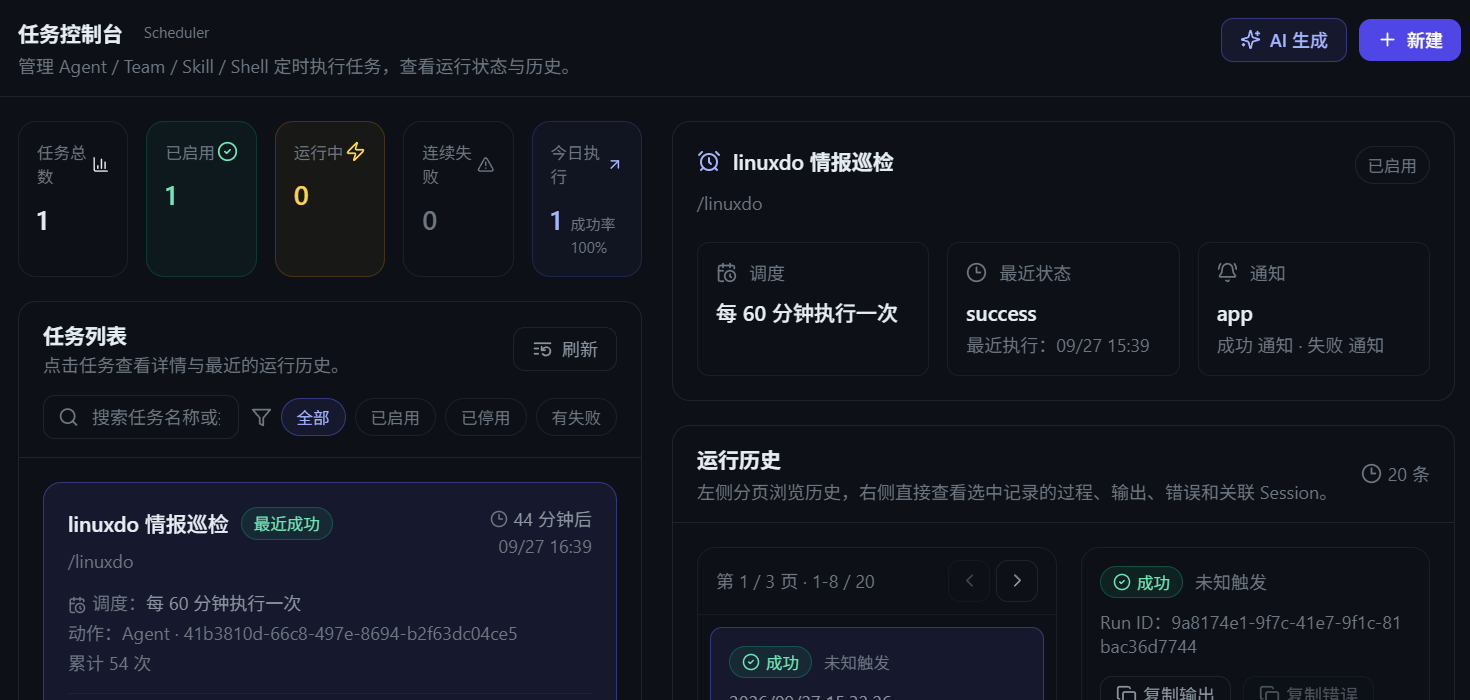The image size is (1470, 700).
Task: Go to next history page arrow
Action: [x=1017, y=581]
